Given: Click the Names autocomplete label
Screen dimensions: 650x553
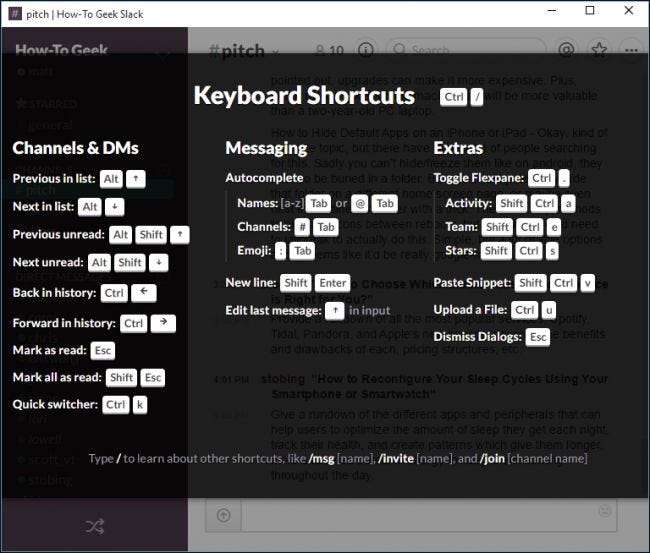Looking at the screenshot, I should tap(257, 203).
